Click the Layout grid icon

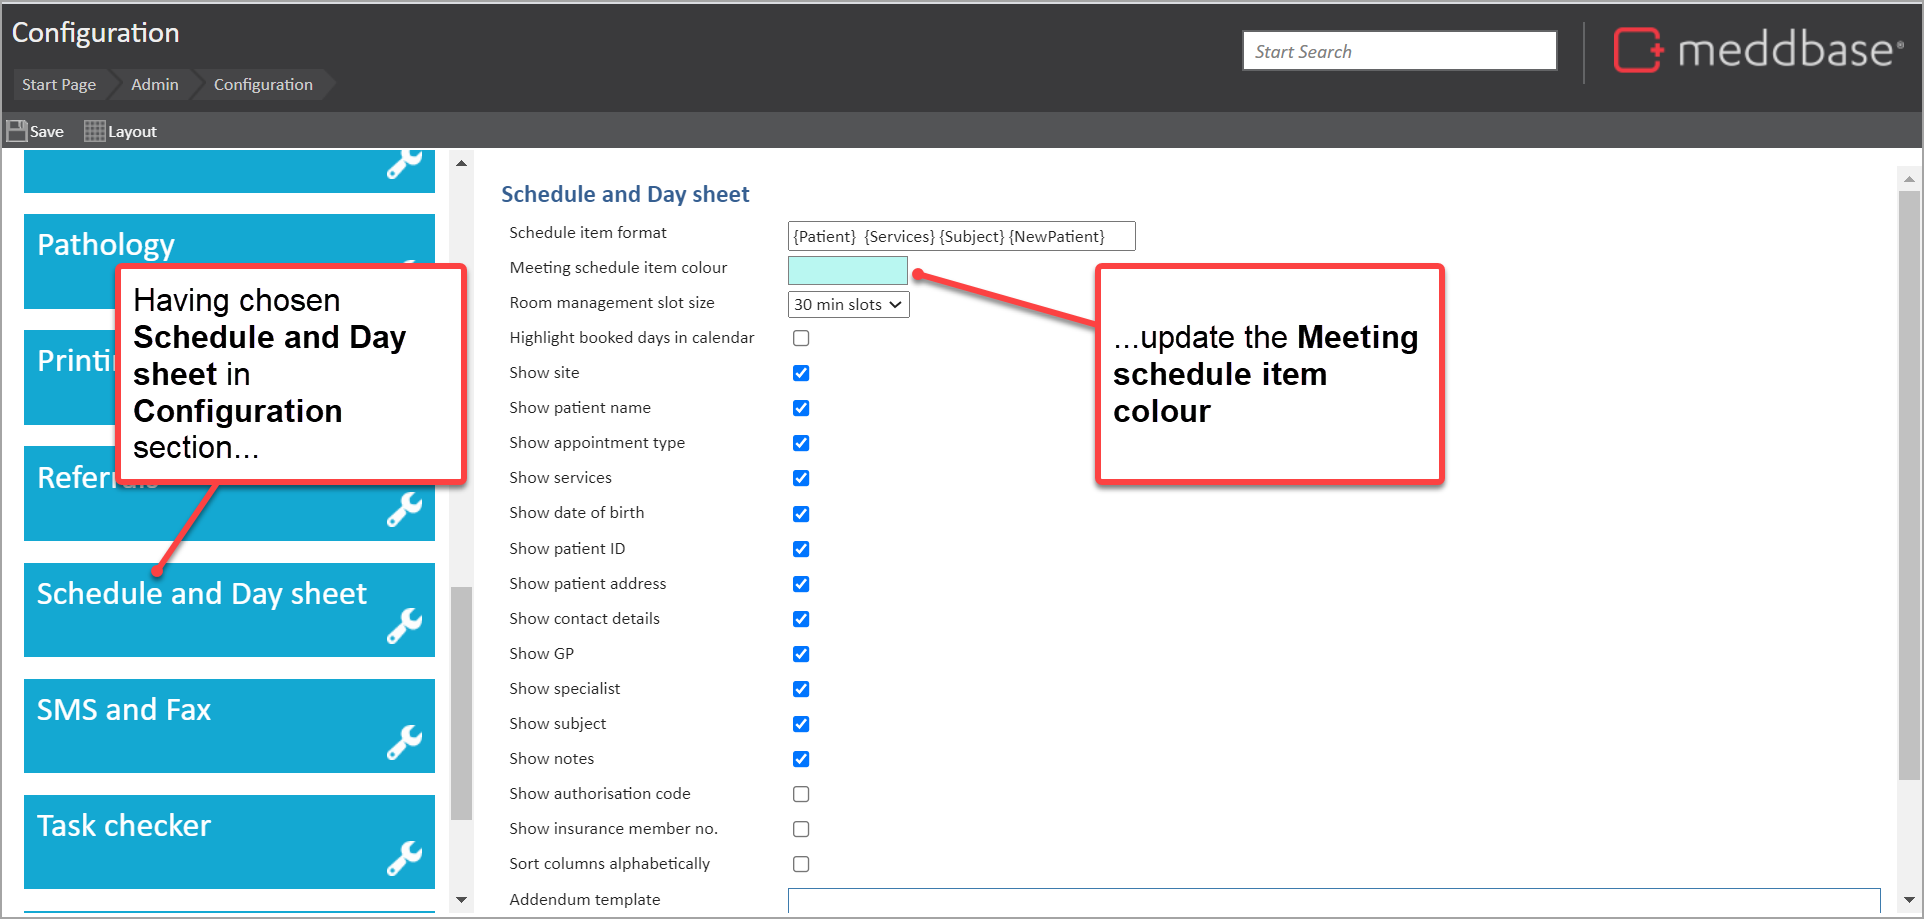click(95, 131)
